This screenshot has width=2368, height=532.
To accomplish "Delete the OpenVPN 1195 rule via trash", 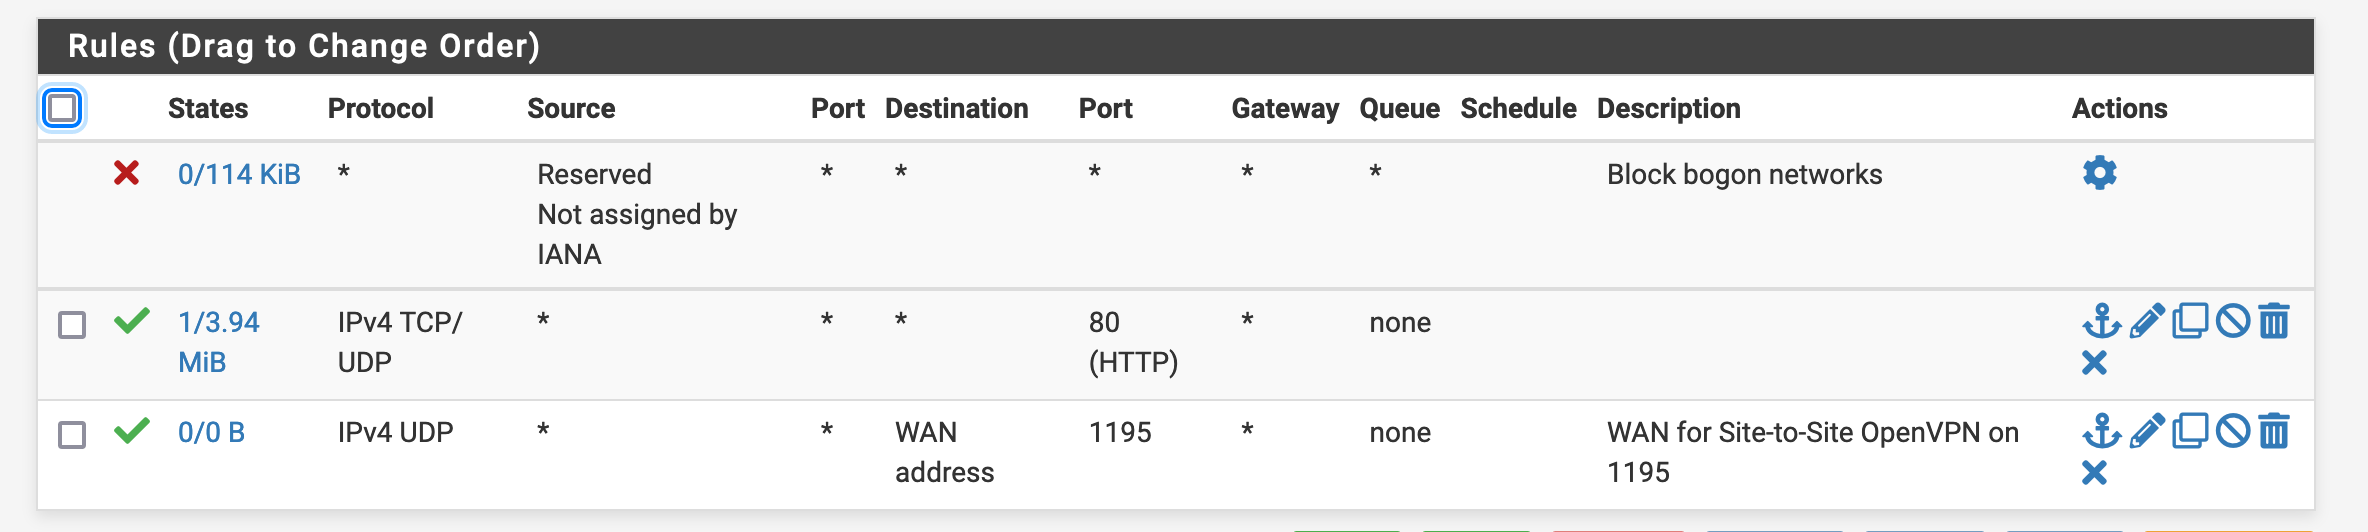I will (2274, 431).
